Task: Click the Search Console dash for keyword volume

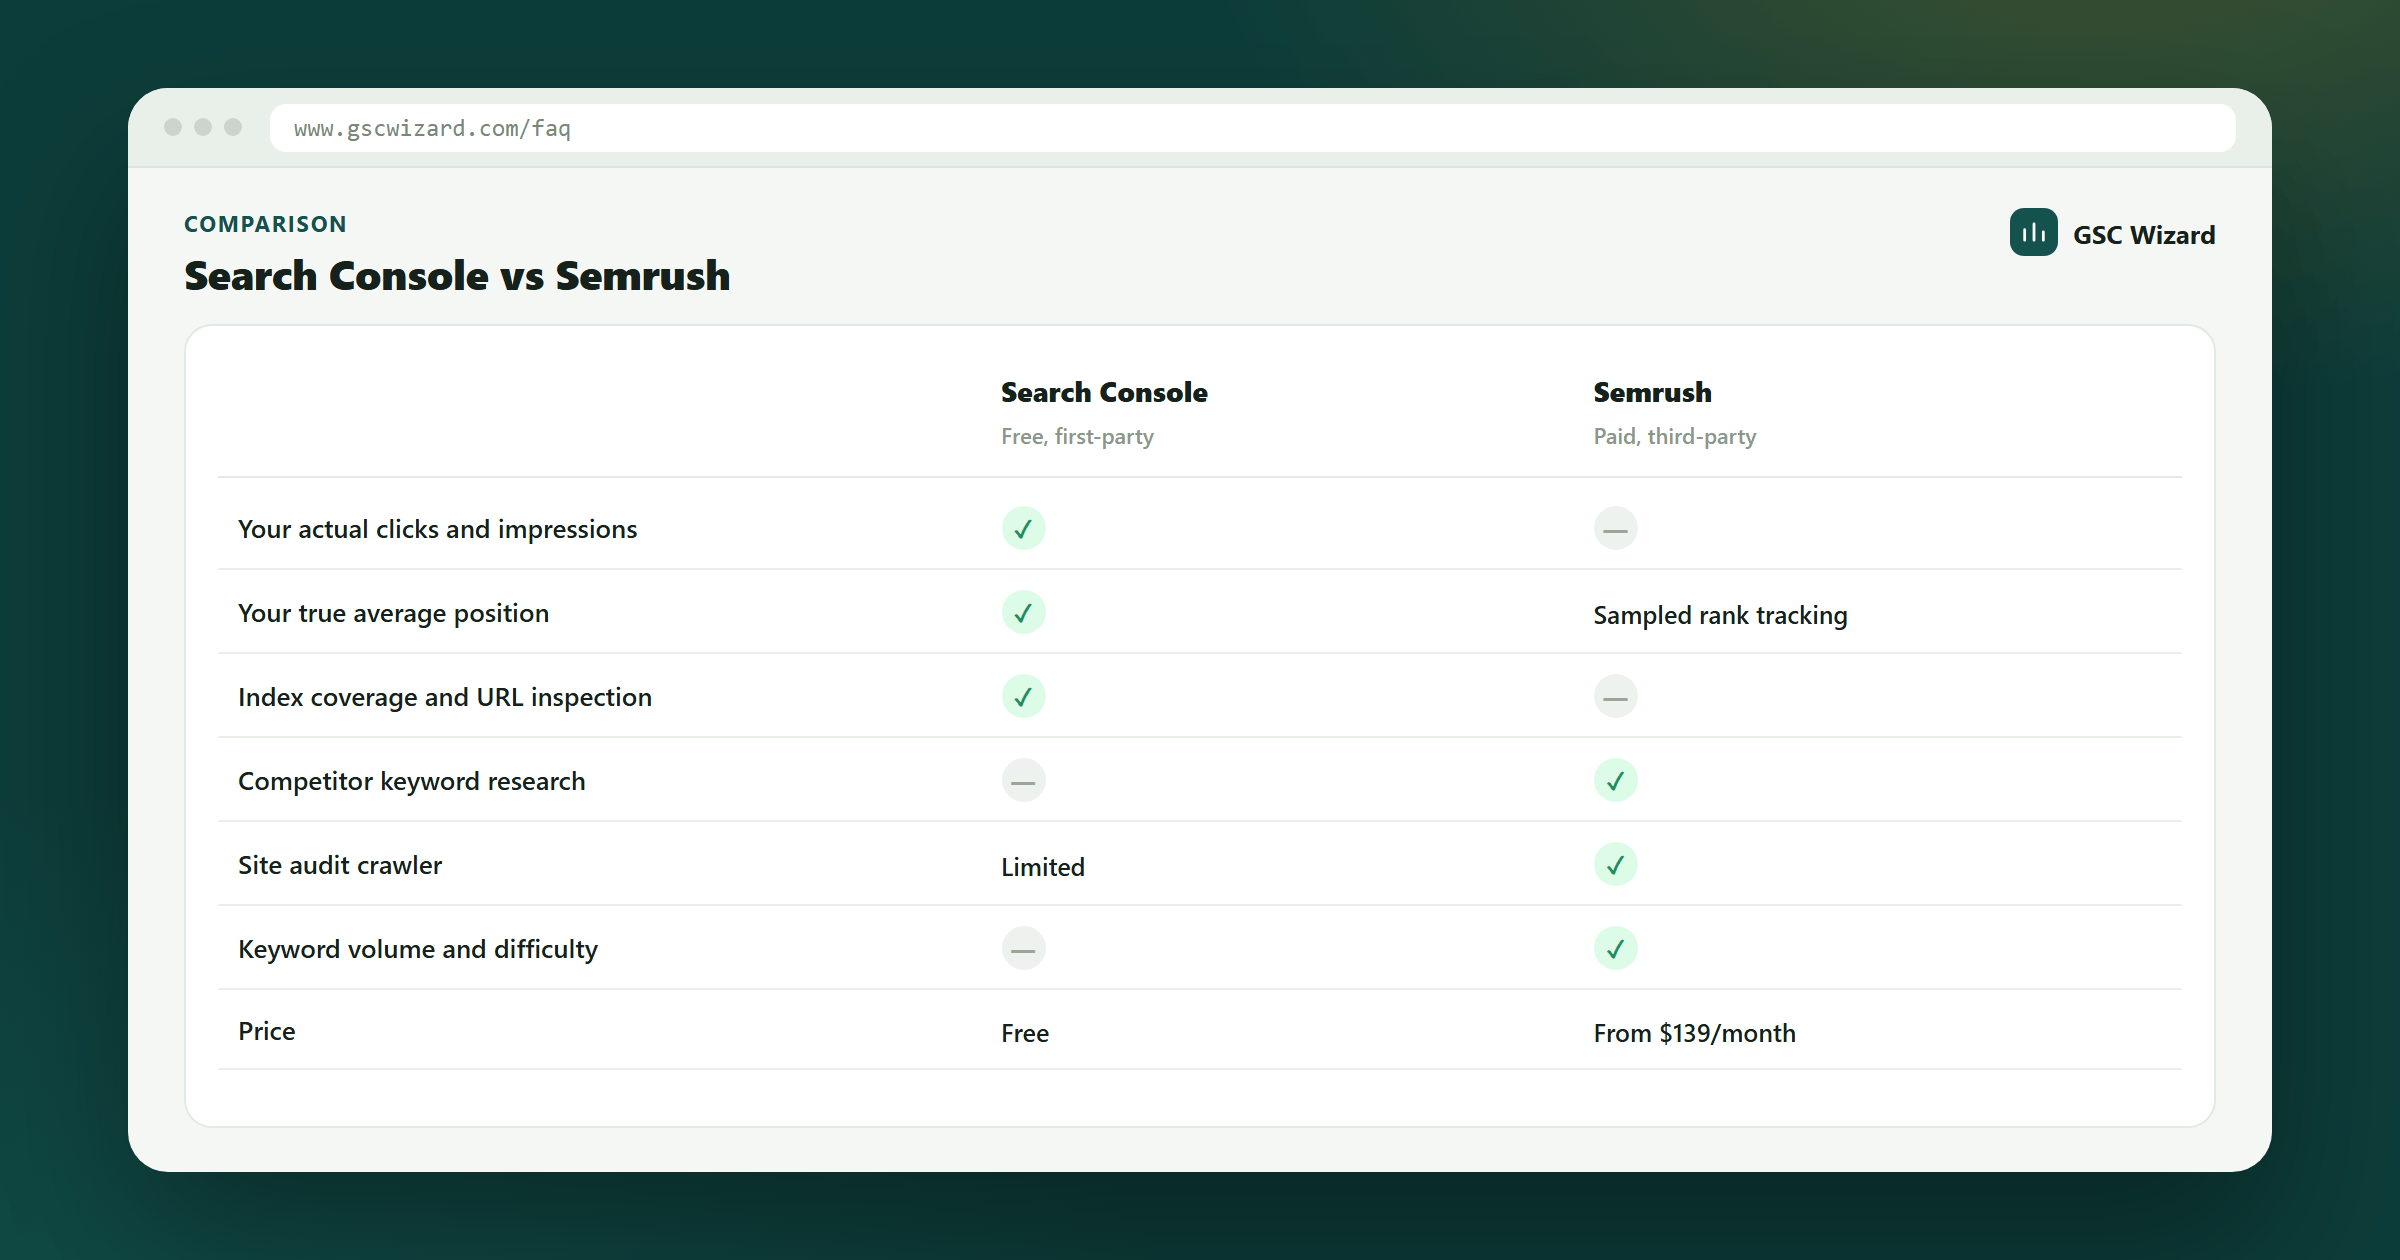Action: (1023, 948)
